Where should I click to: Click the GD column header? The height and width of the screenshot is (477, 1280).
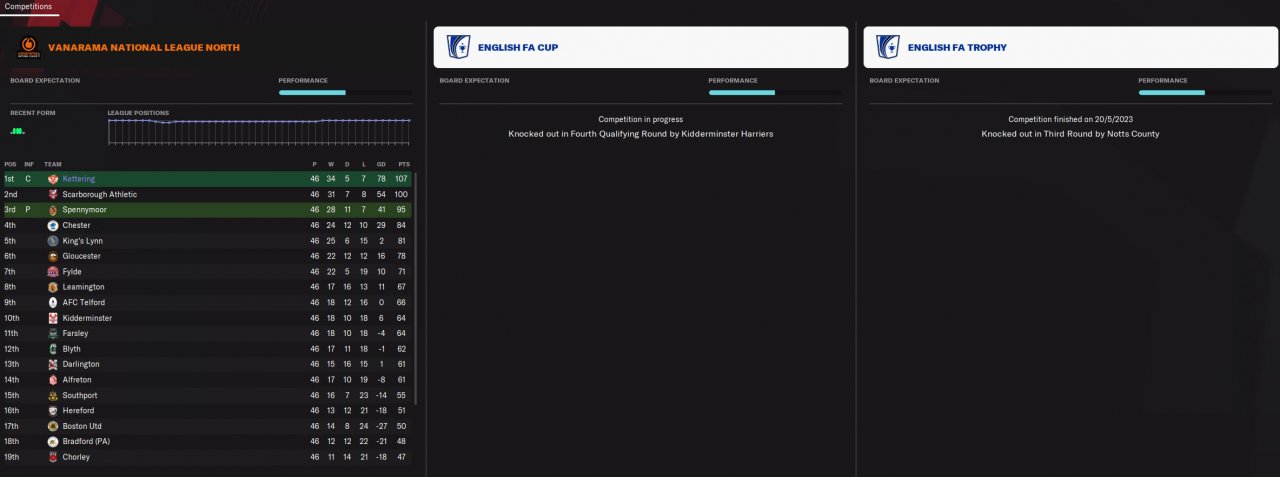pos(381,164)
